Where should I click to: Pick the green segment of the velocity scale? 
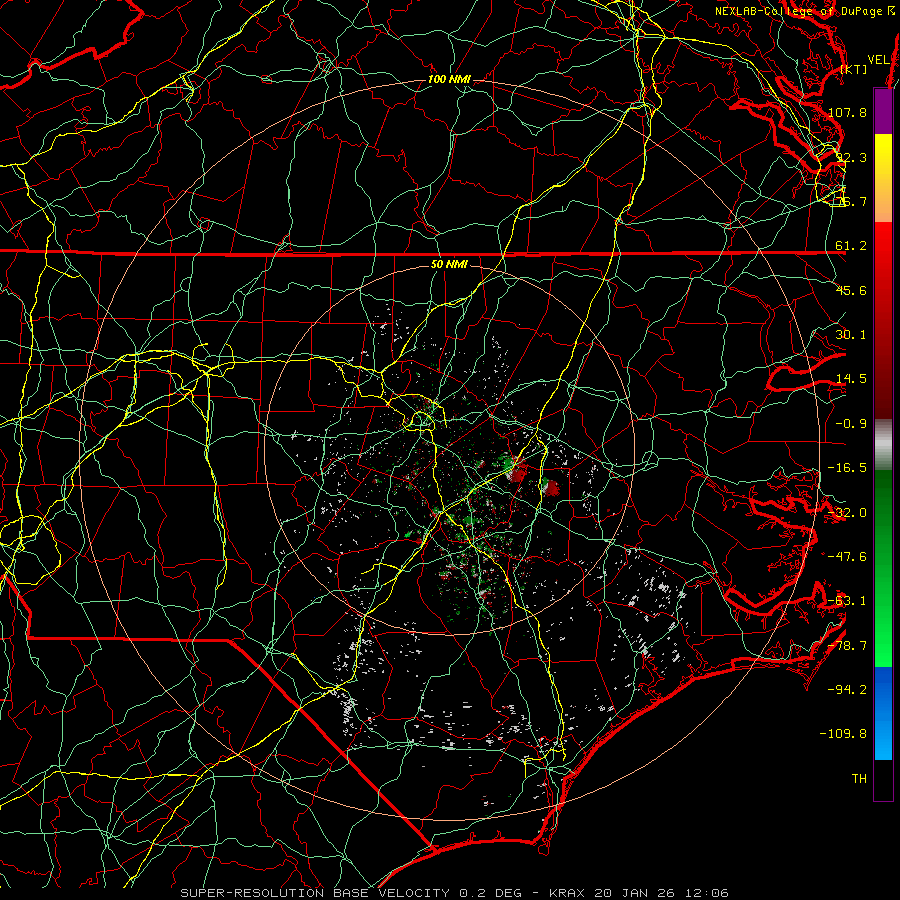pos(883,568)
